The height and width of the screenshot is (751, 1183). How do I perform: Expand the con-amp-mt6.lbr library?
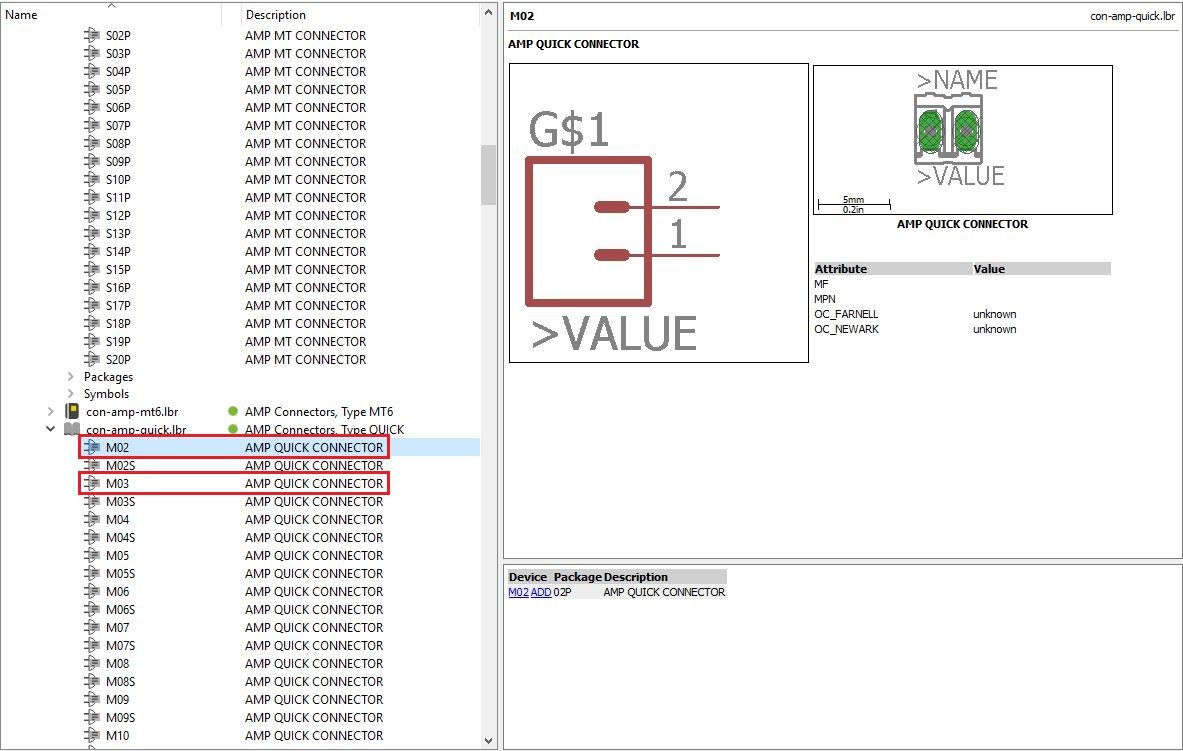point(51,411)
